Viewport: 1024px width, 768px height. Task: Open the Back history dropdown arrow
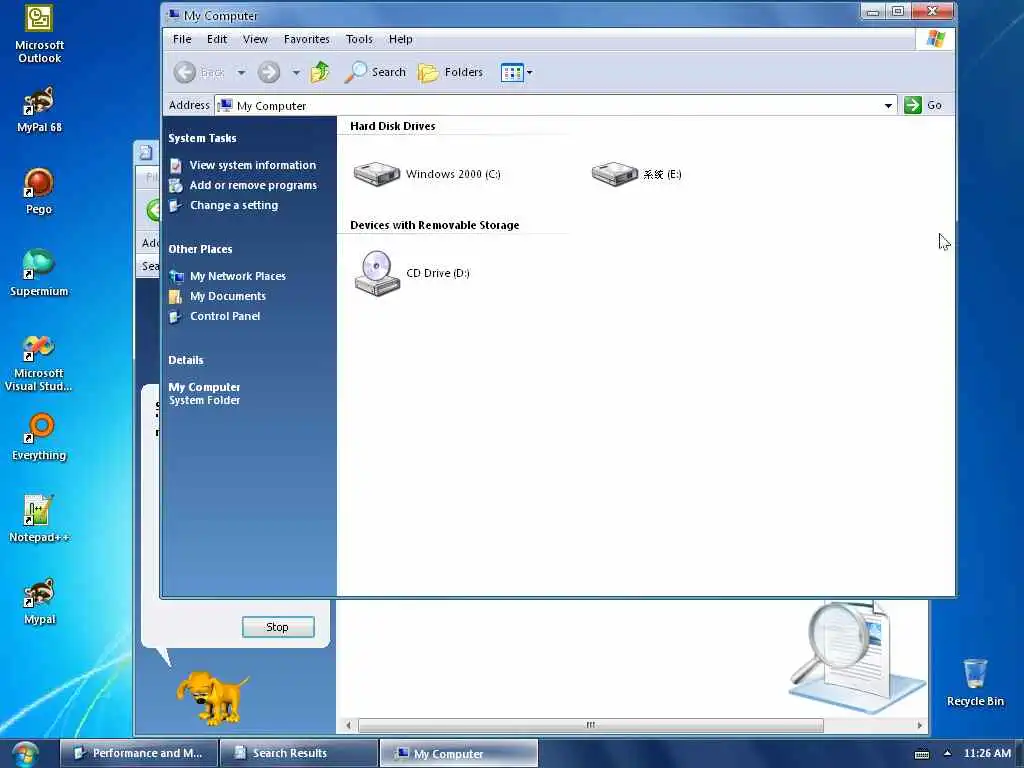click(241, 72)
